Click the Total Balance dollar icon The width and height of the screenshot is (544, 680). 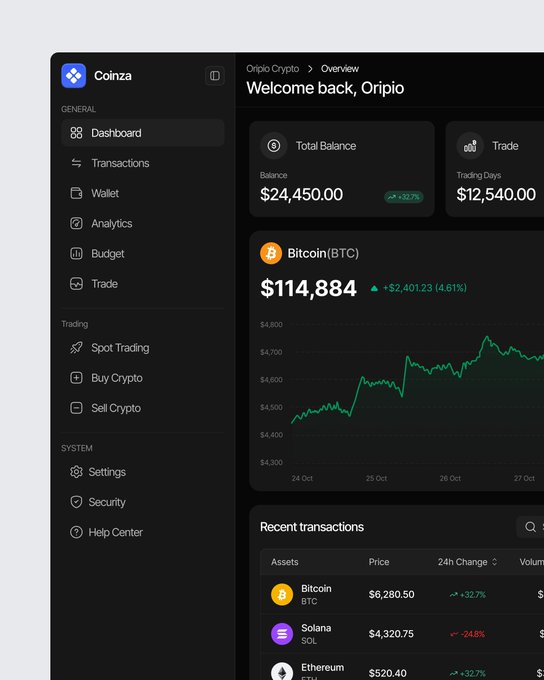pyautogui.click(x=274, y=146)
